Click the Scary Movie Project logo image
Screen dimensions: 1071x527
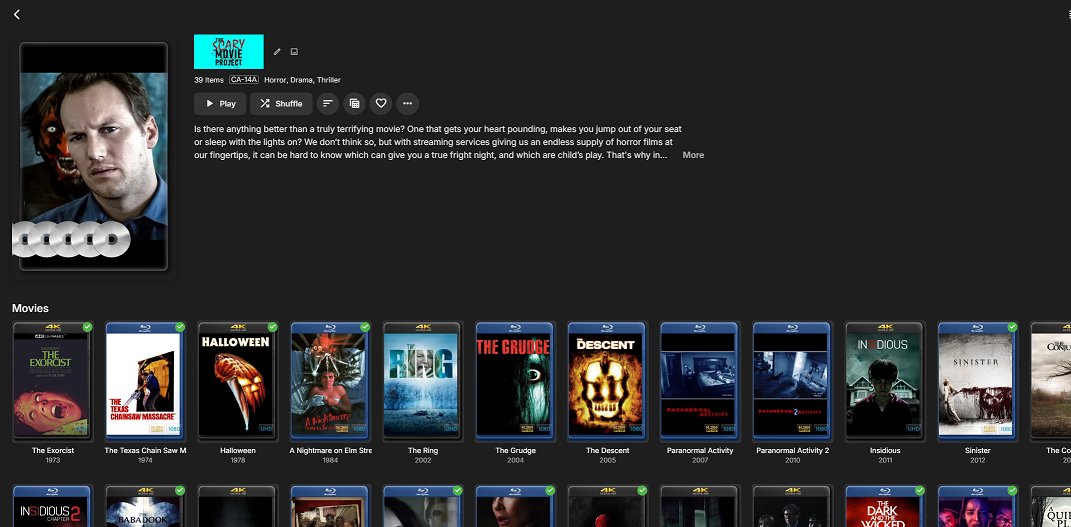(x=229, y=52)
